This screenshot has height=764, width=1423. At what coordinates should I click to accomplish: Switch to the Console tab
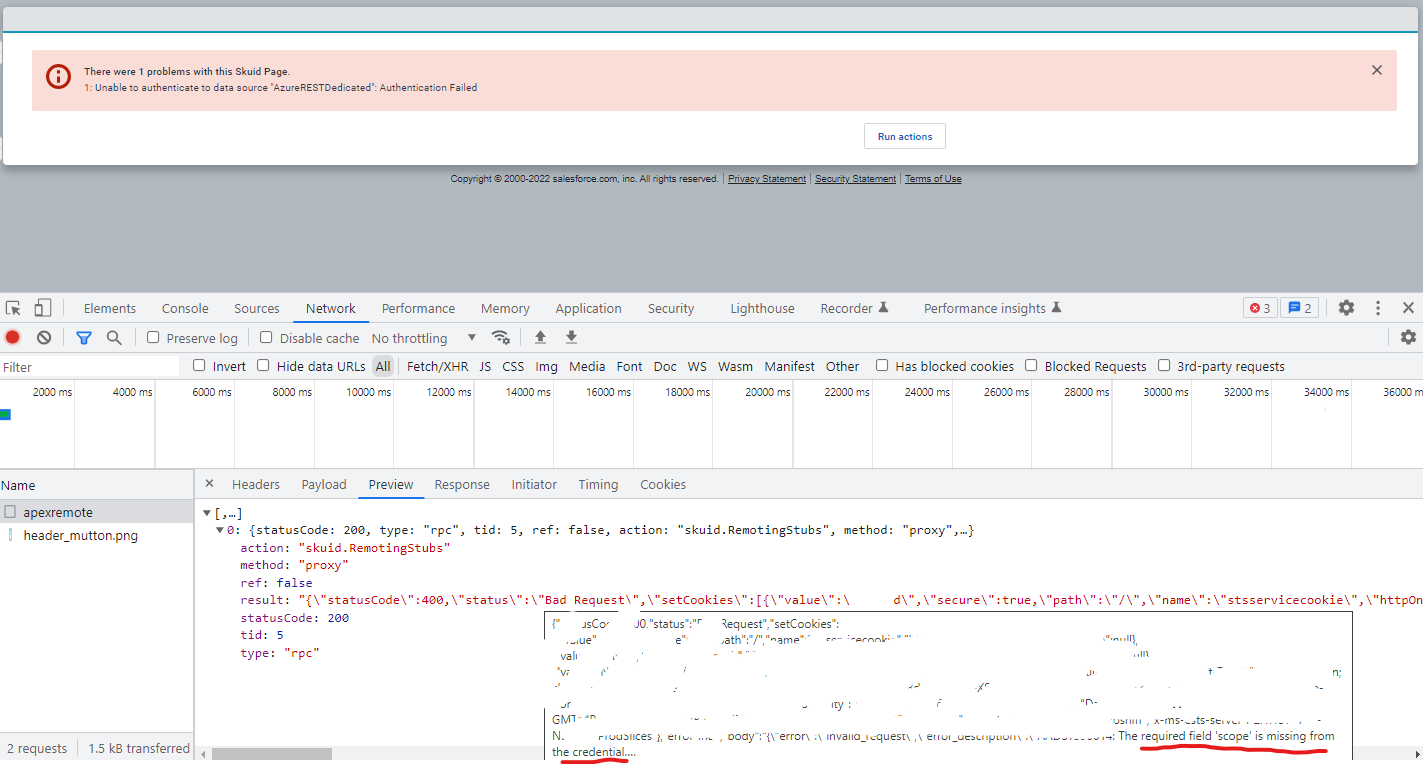click(x=185, y=308)
